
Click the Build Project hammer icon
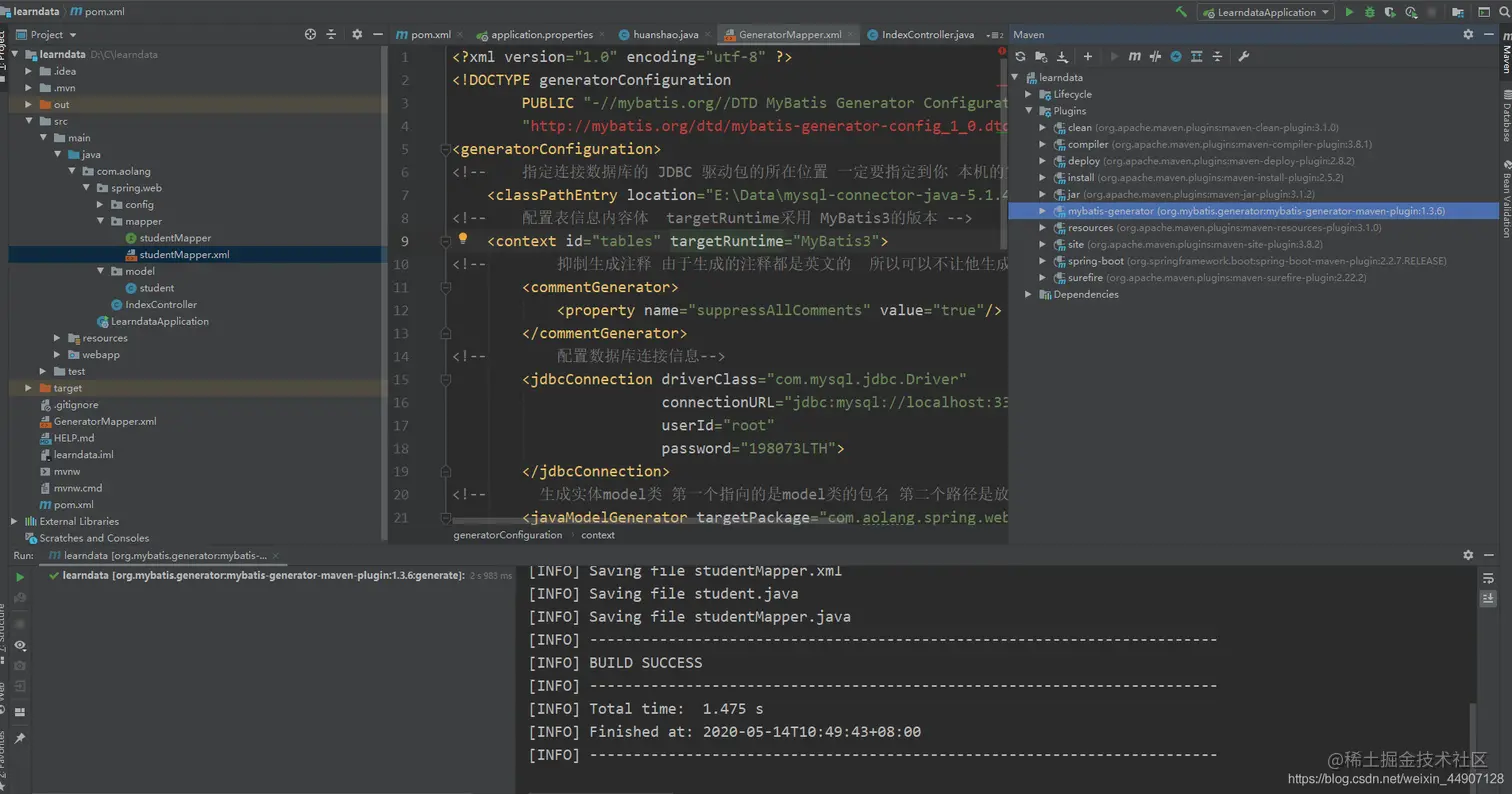tap(1182, 12)
